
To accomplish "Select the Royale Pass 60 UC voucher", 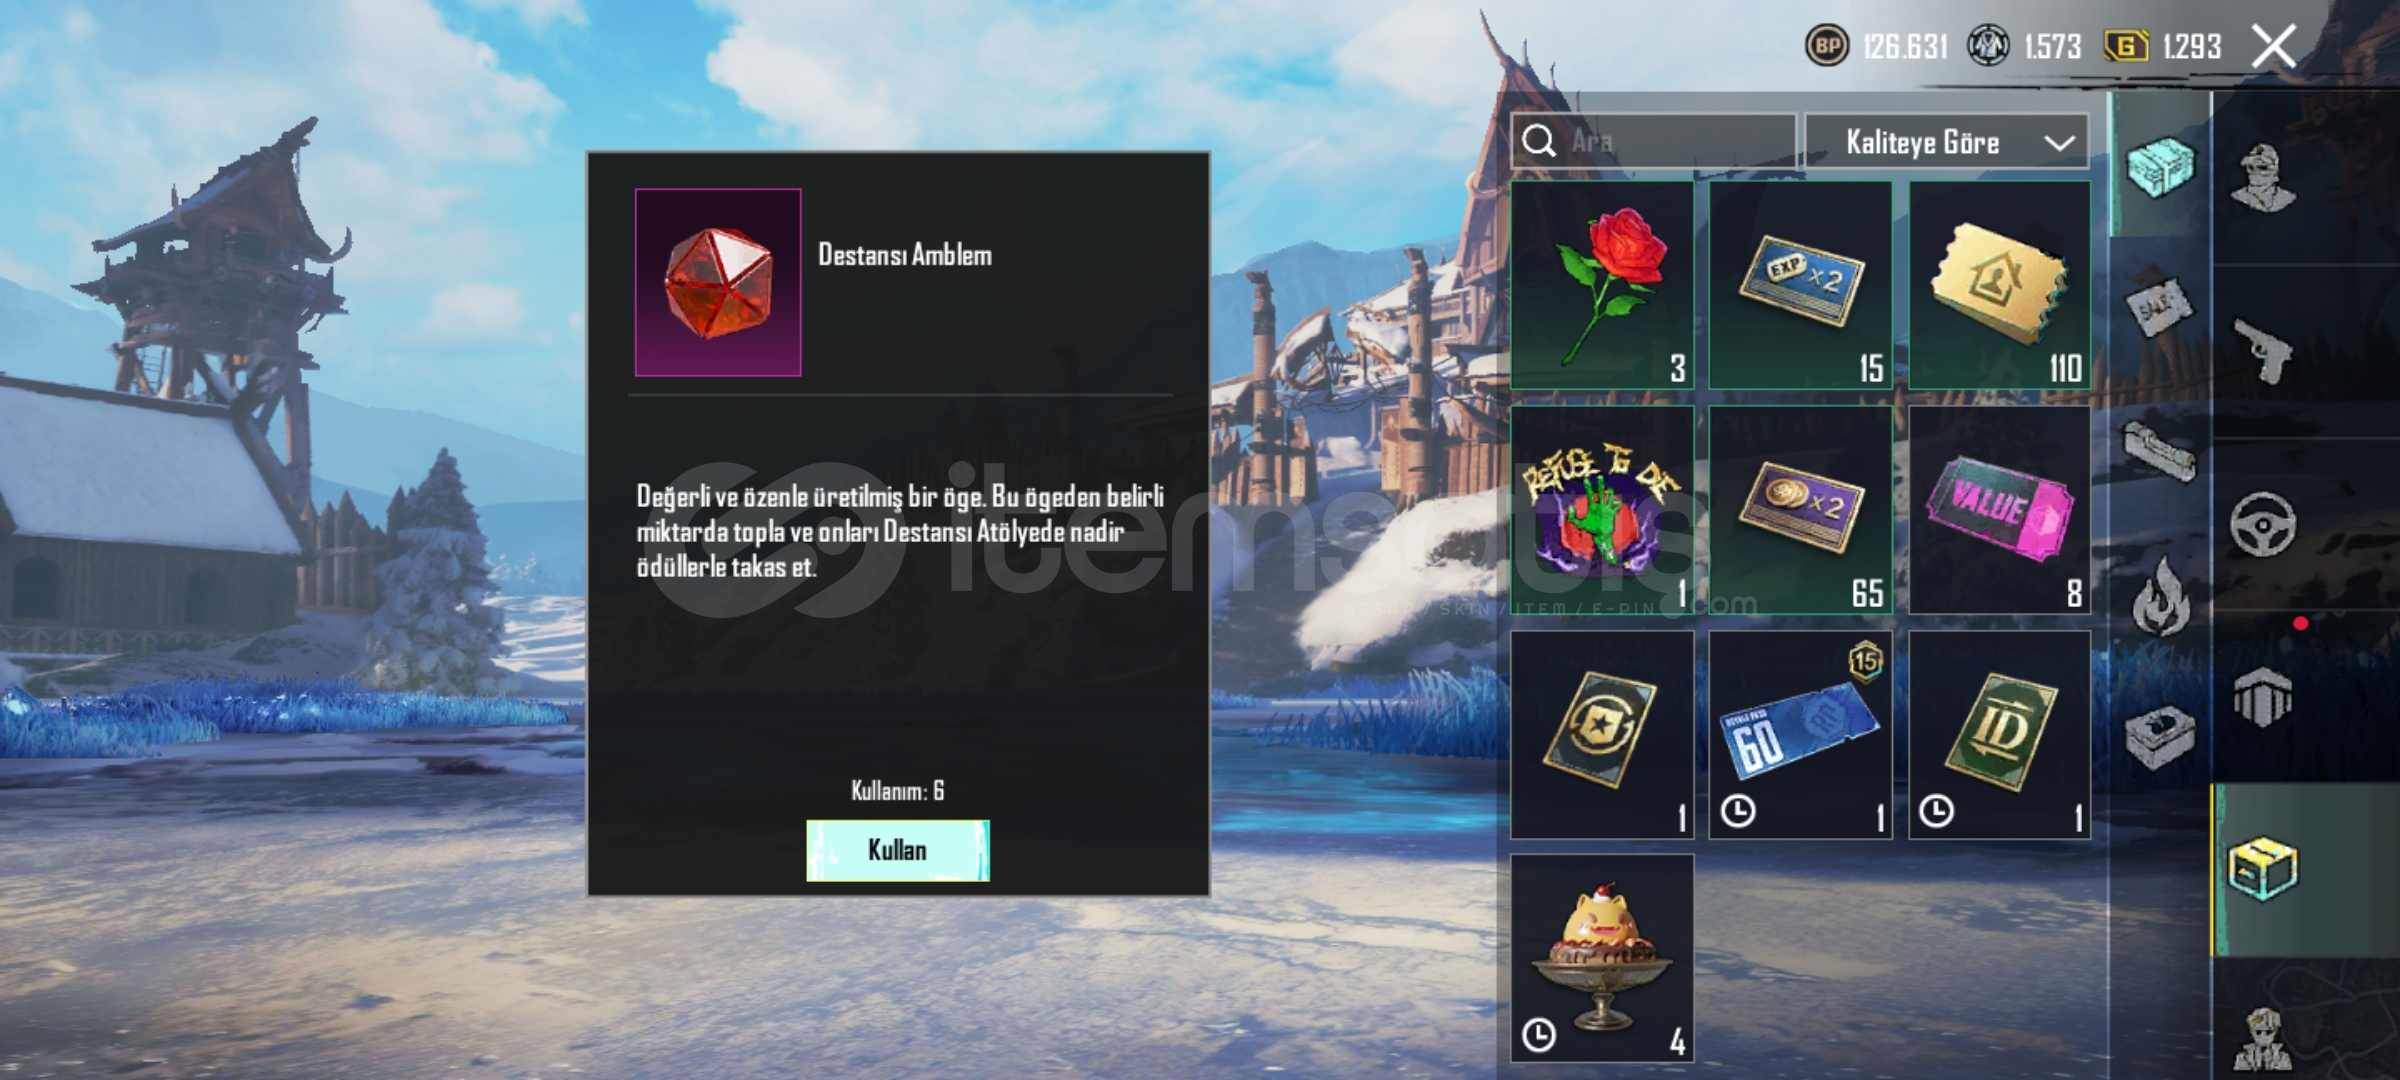I will pyautogui.click(x=1800, y=735).
